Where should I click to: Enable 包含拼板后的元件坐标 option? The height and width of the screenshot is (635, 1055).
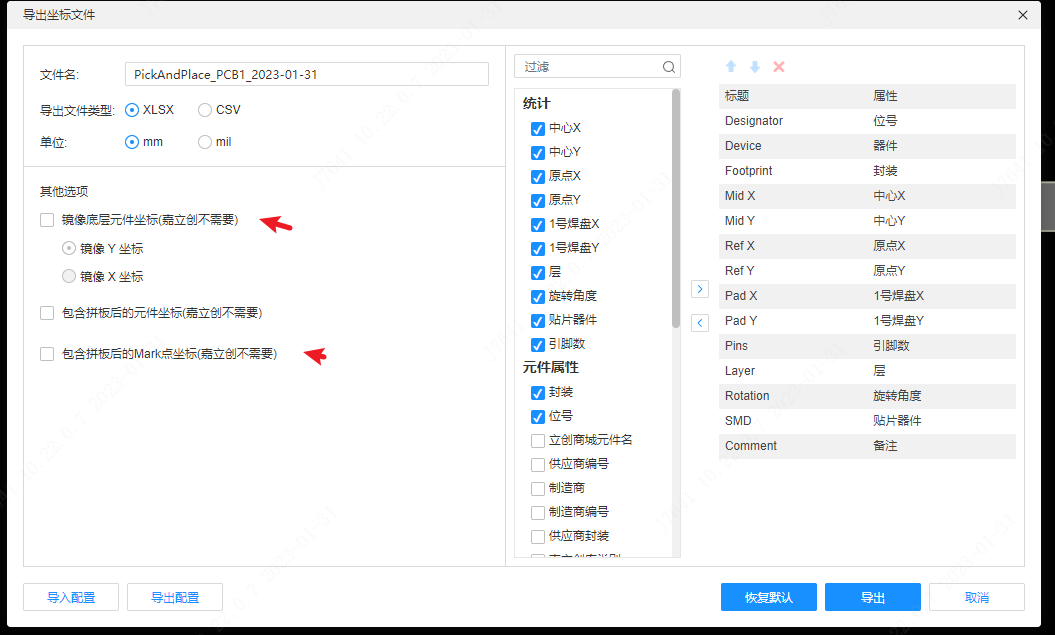coord(47,312)
